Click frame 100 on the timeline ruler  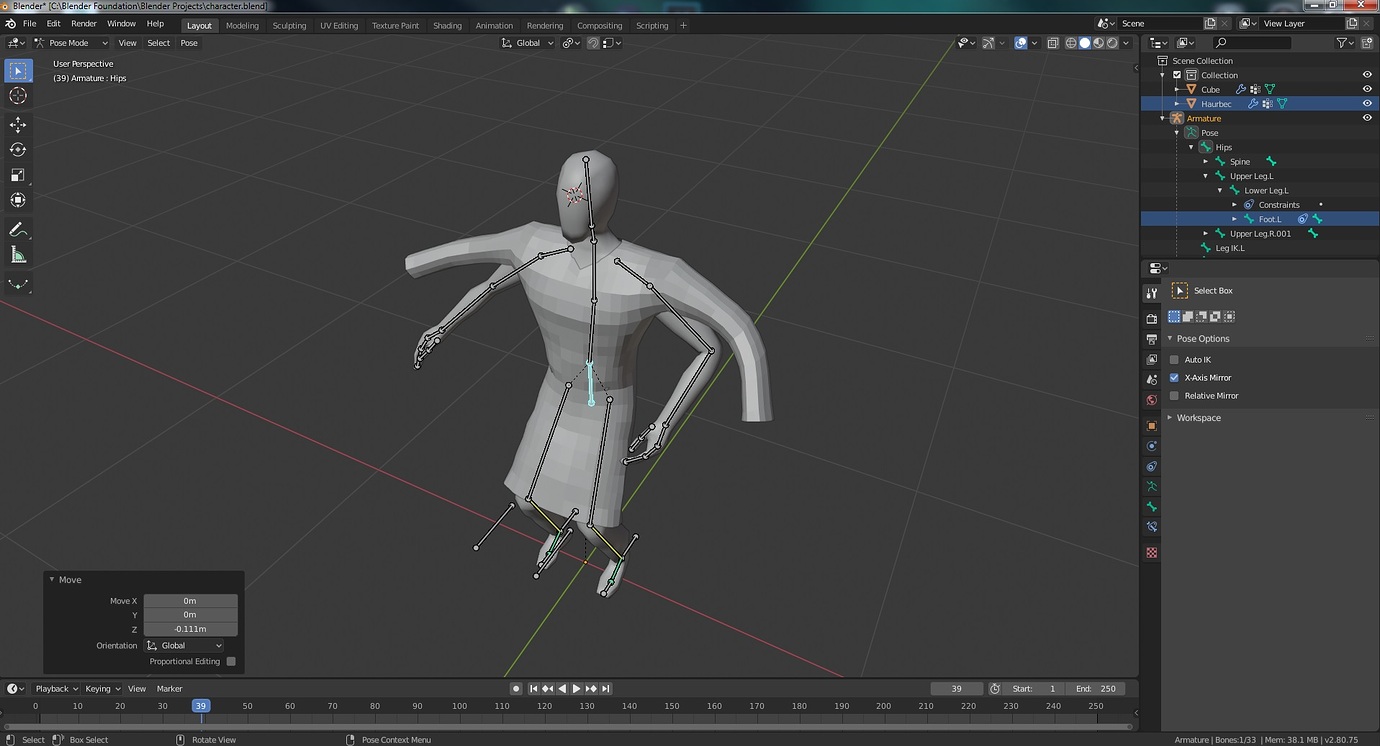click(x=459, y=706)
